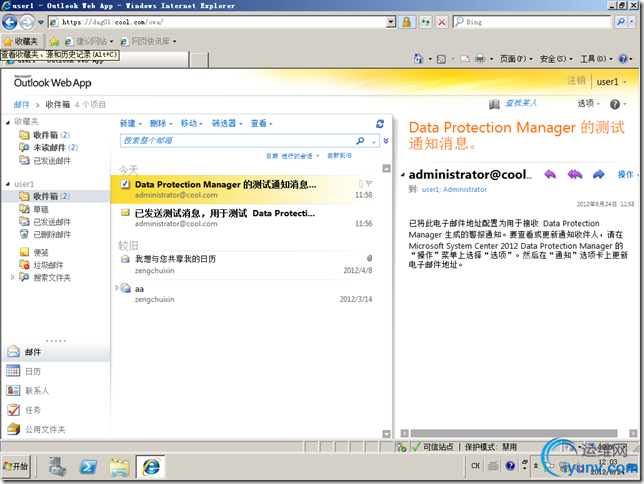Click the PowerShell icon on the taskbar

[x=88, y=467]
